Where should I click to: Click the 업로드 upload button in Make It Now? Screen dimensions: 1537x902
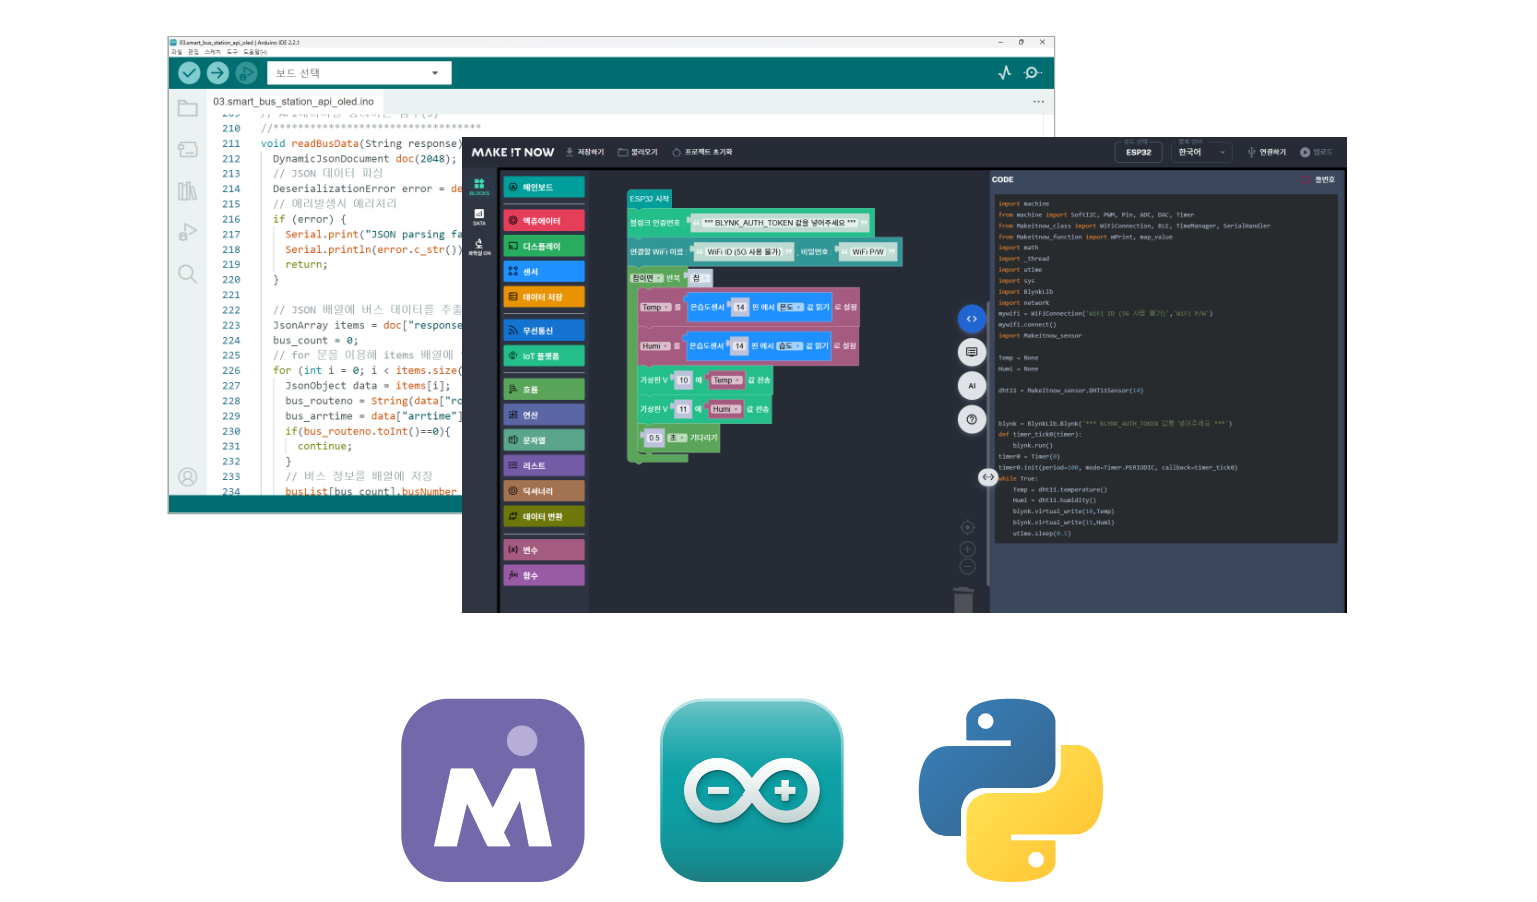tap(1317, 152)
